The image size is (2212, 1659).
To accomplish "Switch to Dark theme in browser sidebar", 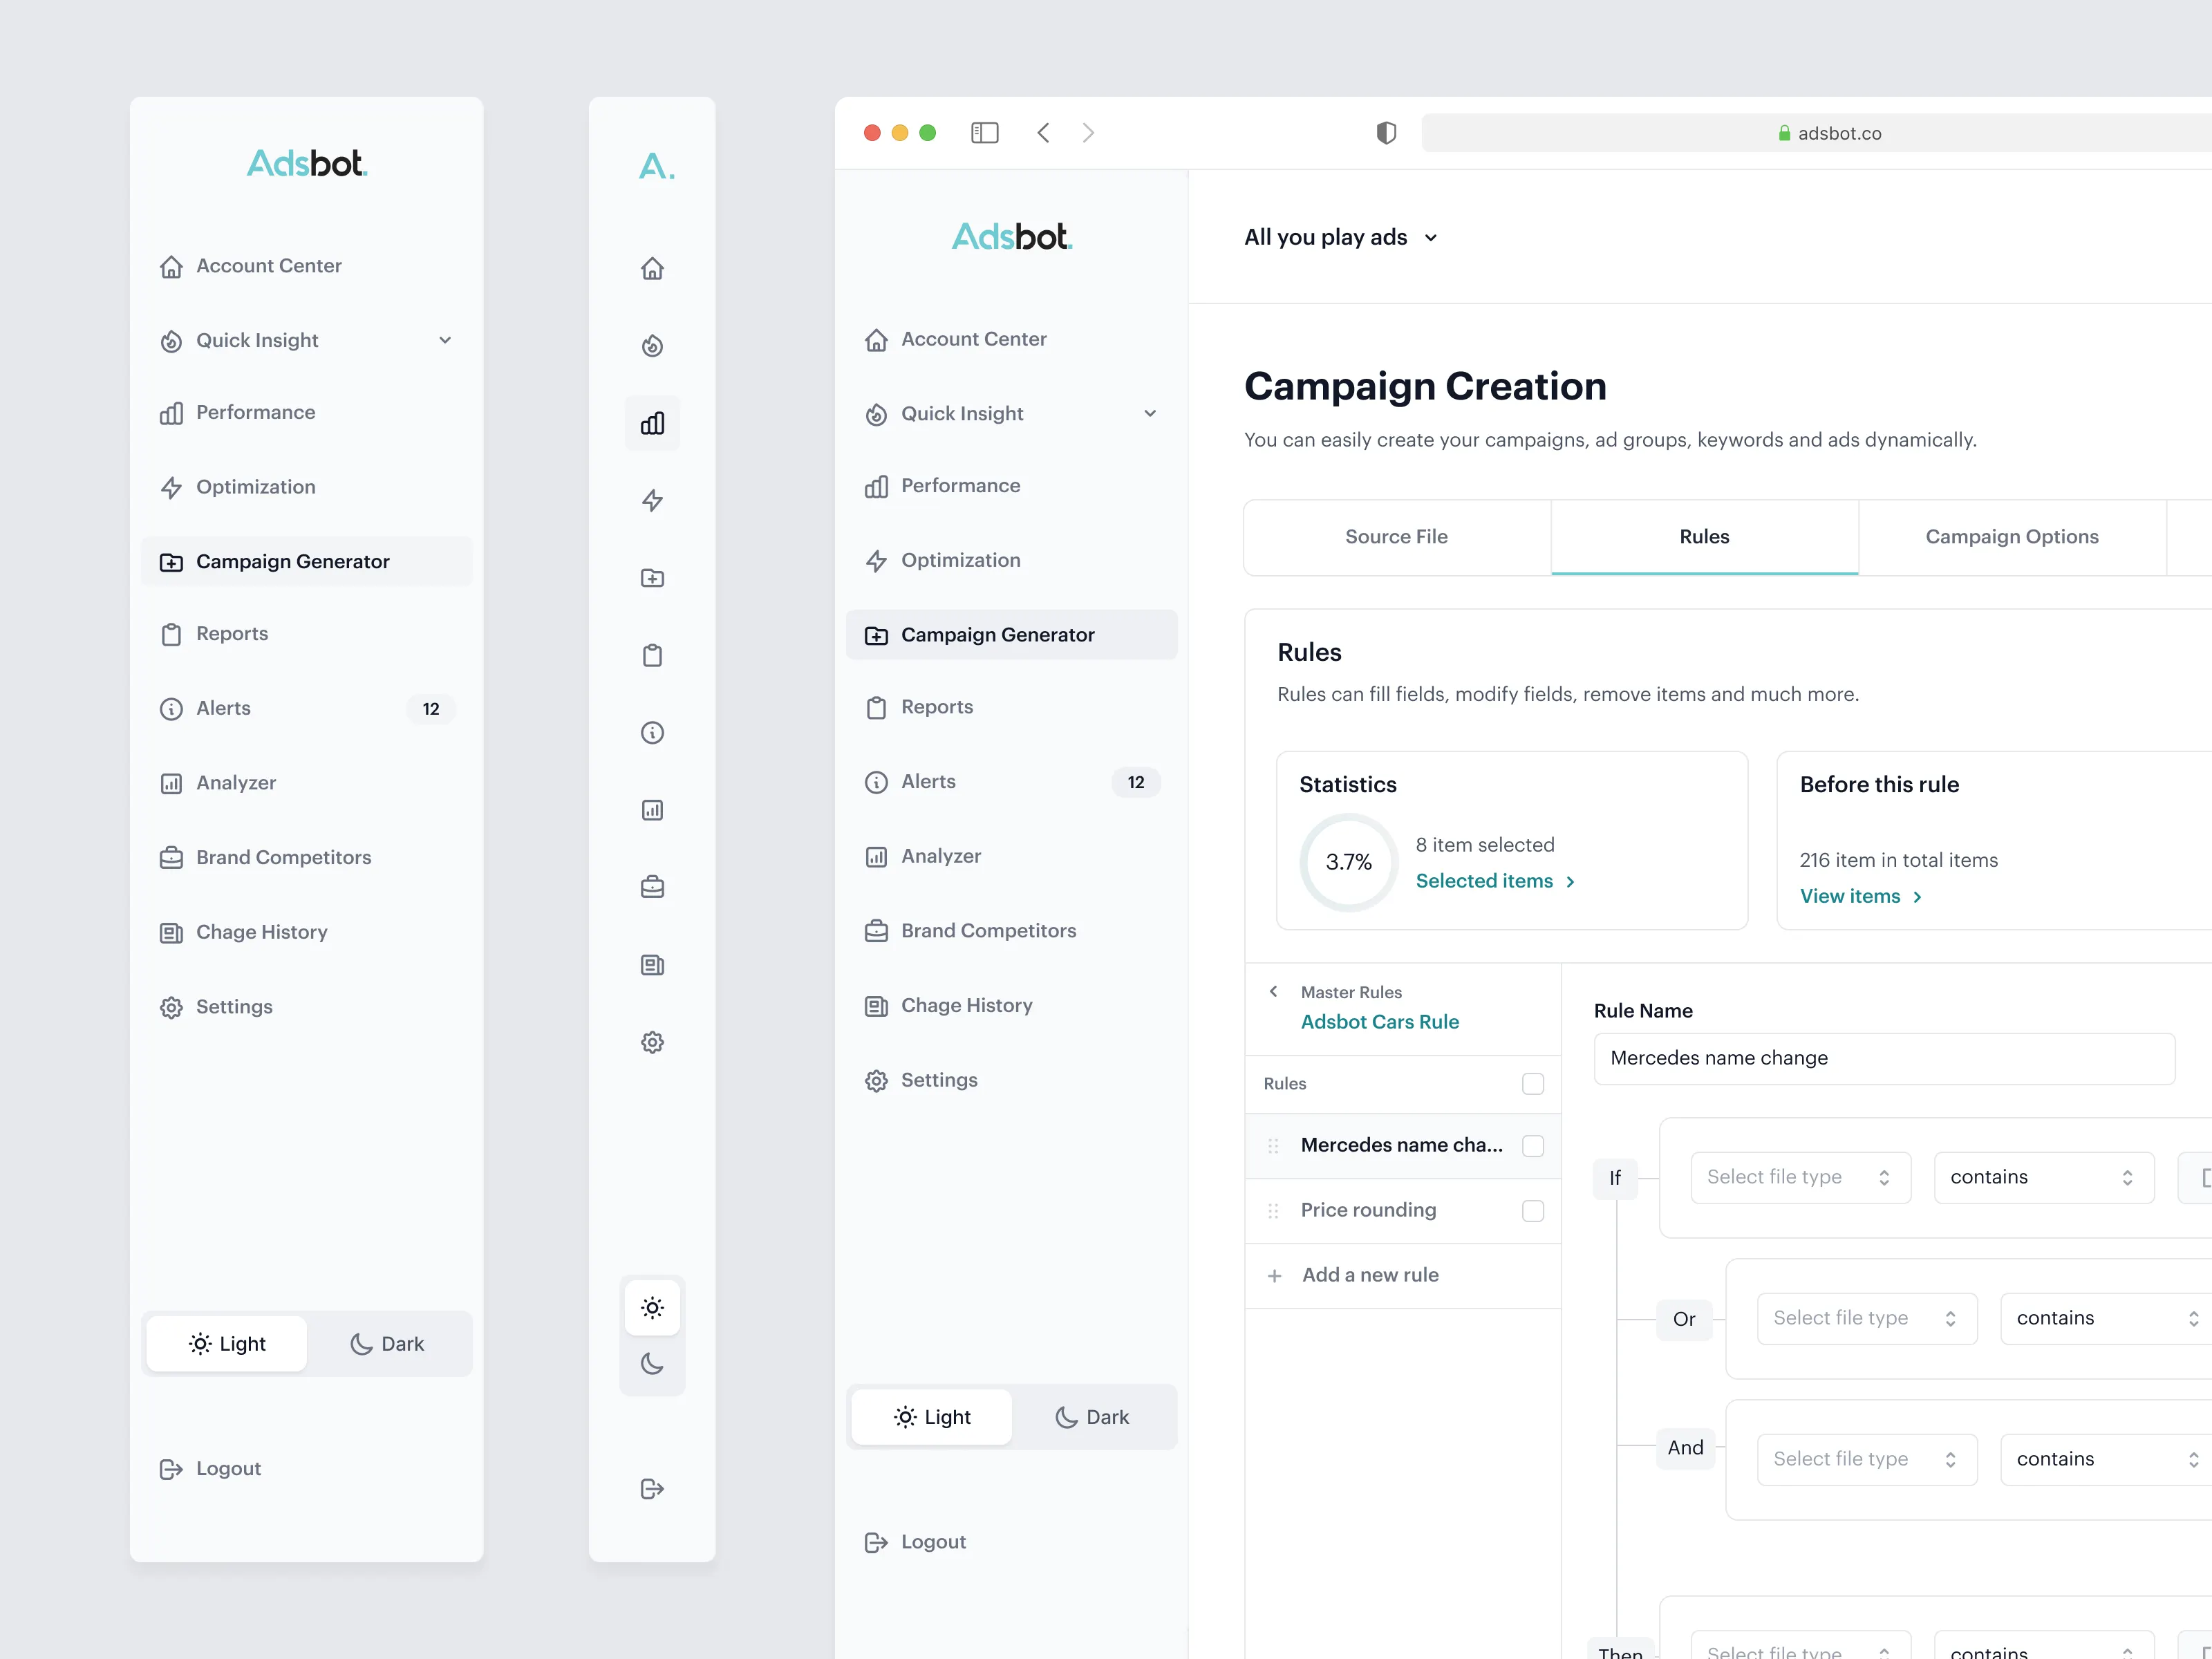I will coord(1092,1417).
